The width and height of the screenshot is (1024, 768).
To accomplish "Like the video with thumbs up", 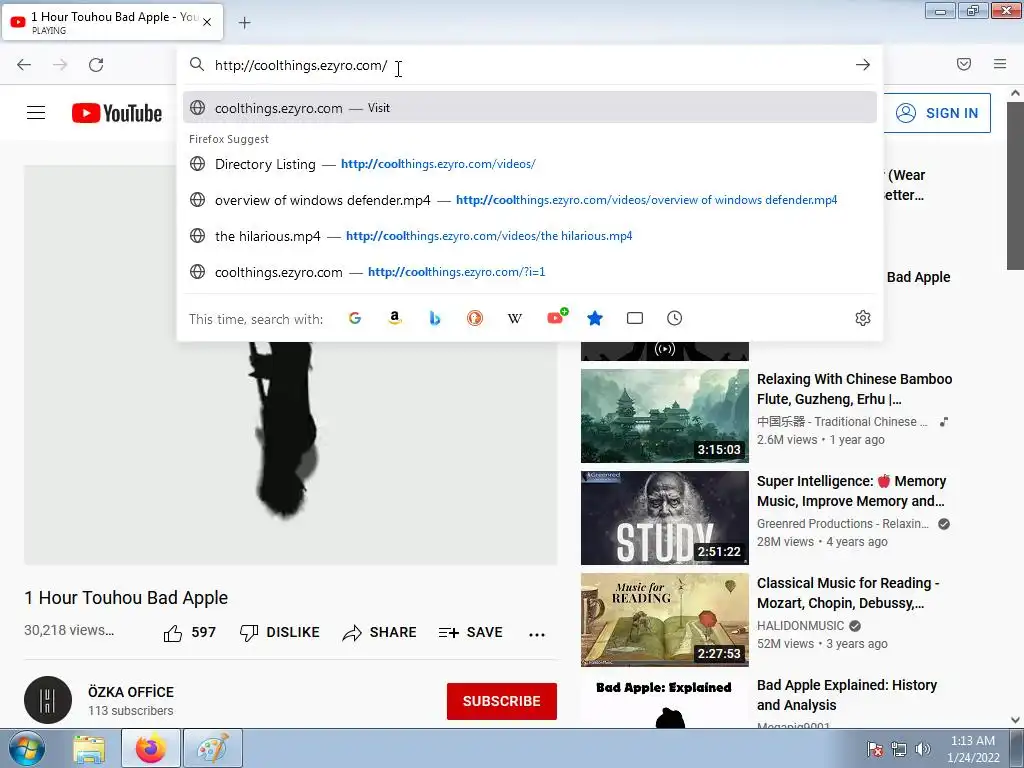I will (x=189, y=633).
